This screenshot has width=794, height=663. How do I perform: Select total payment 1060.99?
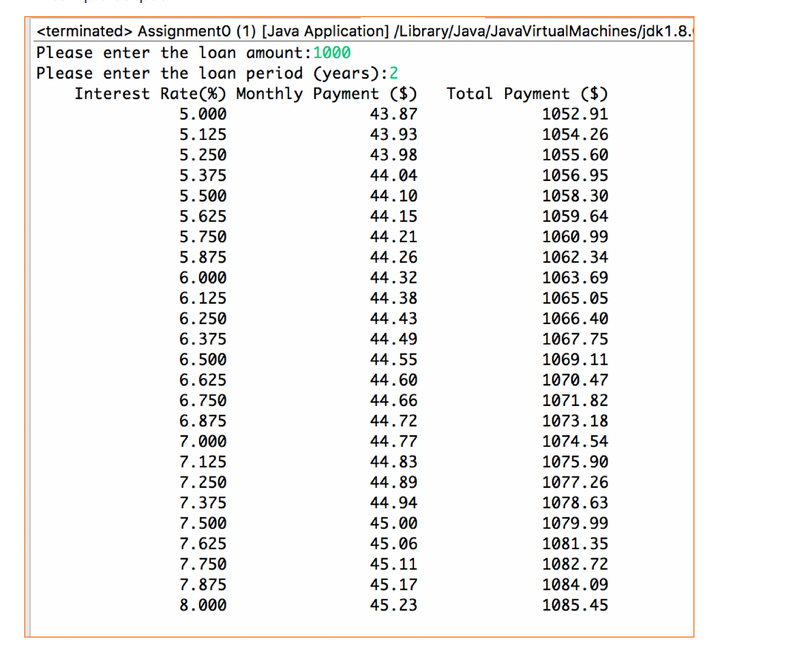point(575,237)
